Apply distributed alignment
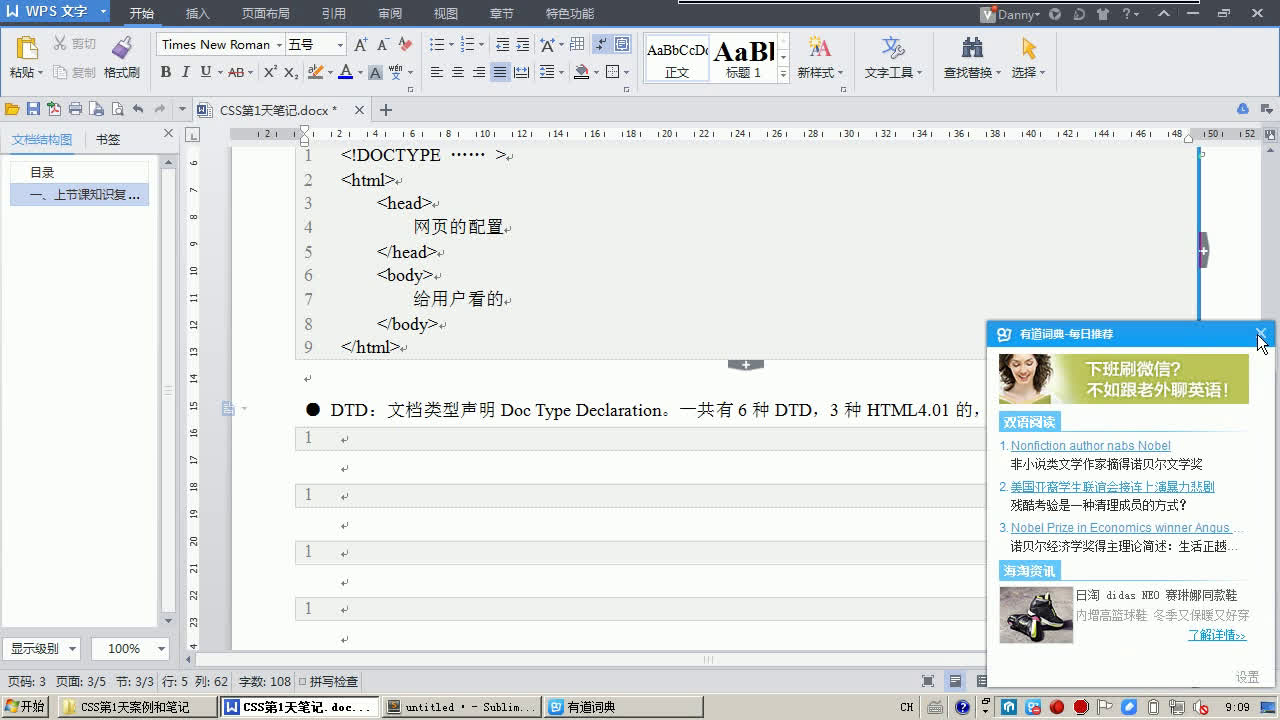 [x=521, y=72]
